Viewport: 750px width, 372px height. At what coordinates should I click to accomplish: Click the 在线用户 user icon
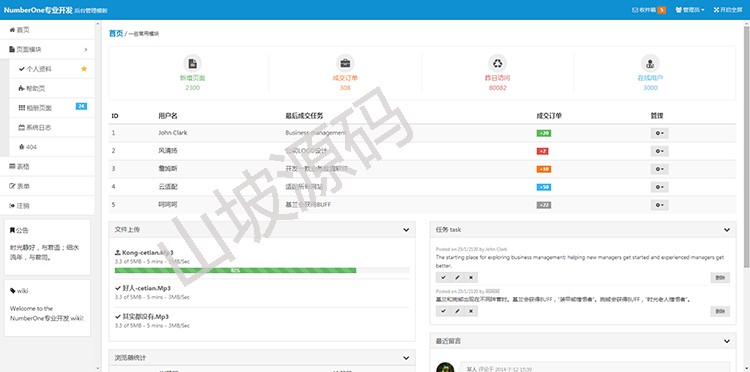click(650, 63)
